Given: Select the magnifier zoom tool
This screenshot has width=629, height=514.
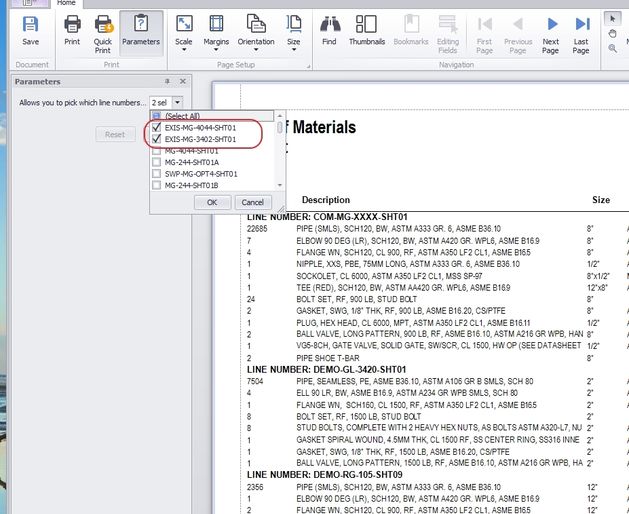Looking at the screenshot, I should click(x=613, y=49).
